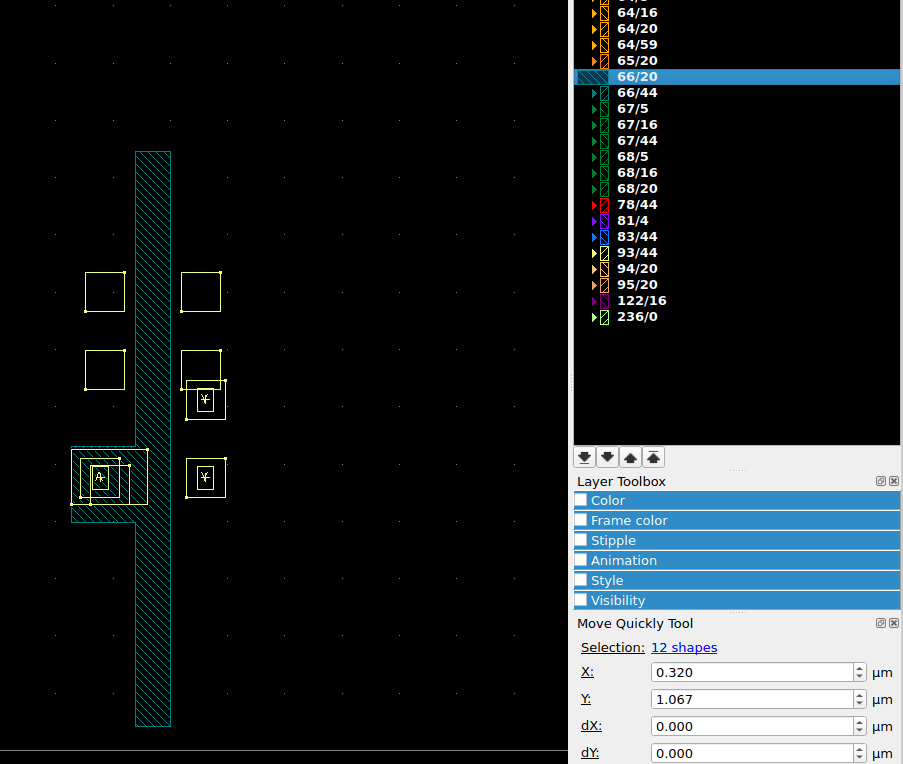Click the red 78/44 color swatch
Viewport: 903px width, 764px height.
(x=605, y=205)
